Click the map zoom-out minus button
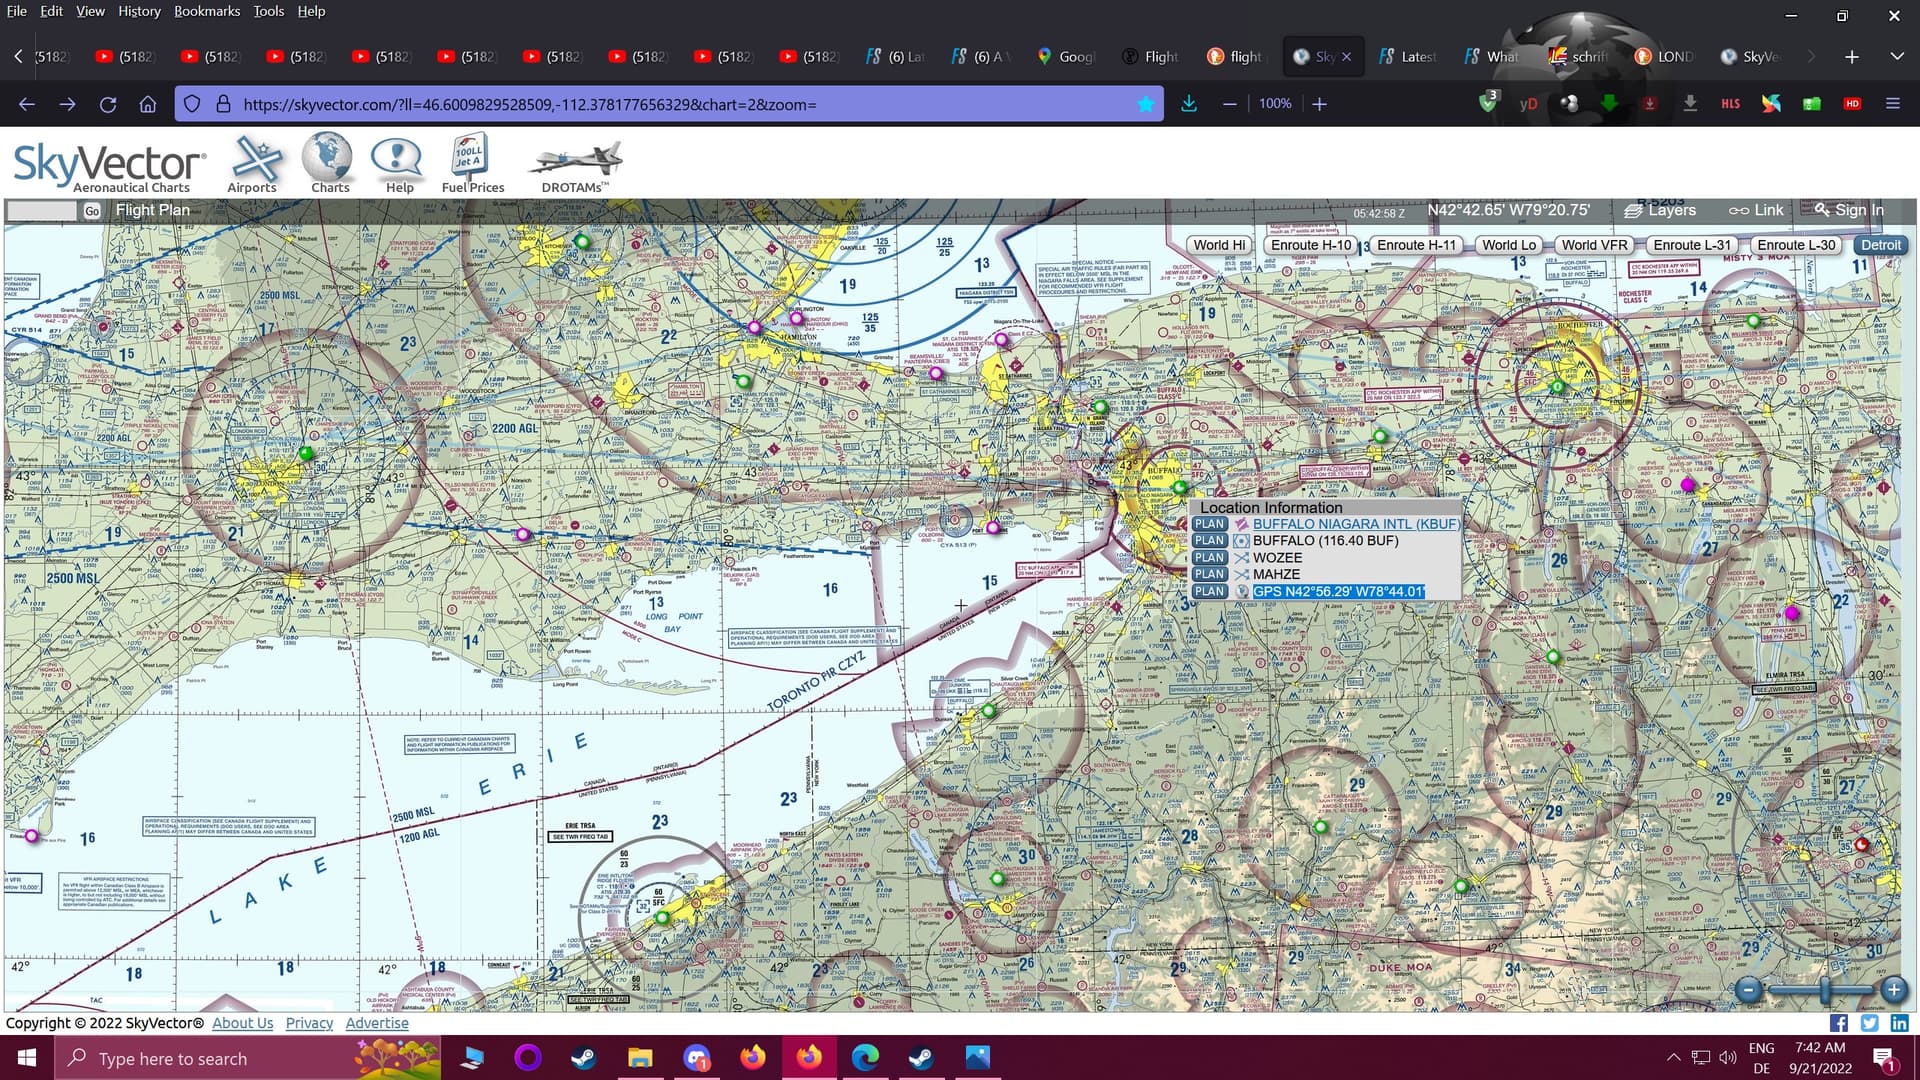This screenshot has width=1920, height=1080. tap(1748, 990)
